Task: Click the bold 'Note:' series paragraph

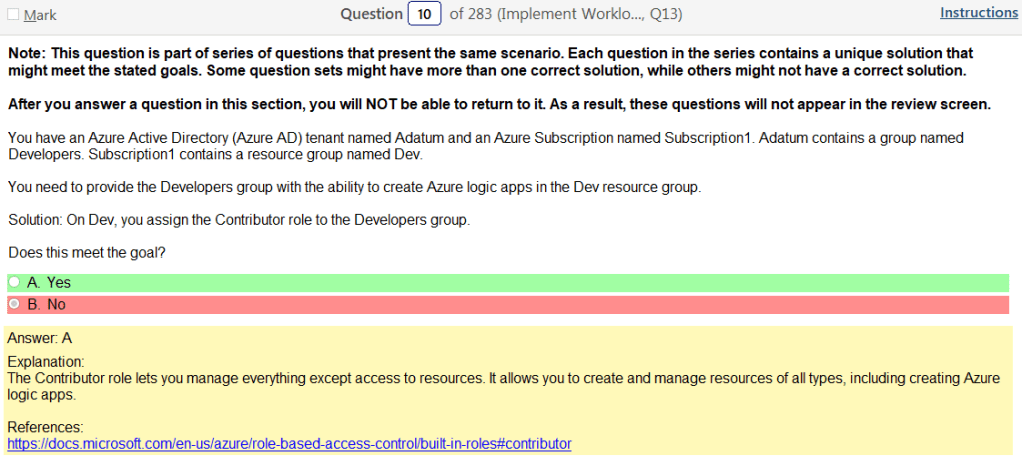Action: pyautogui.click(x=490, y=61)
